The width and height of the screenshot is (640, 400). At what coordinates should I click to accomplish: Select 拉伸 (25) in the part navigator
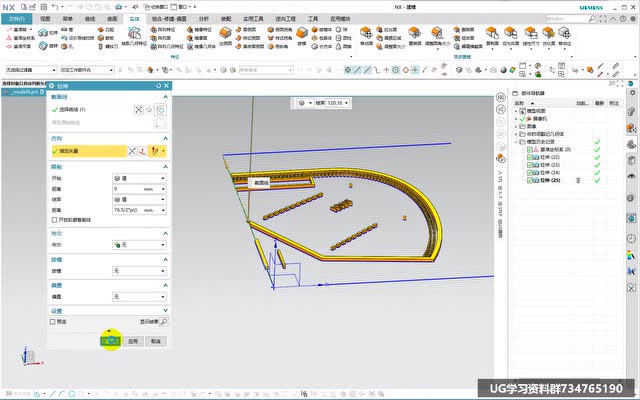tap(548, 181)
